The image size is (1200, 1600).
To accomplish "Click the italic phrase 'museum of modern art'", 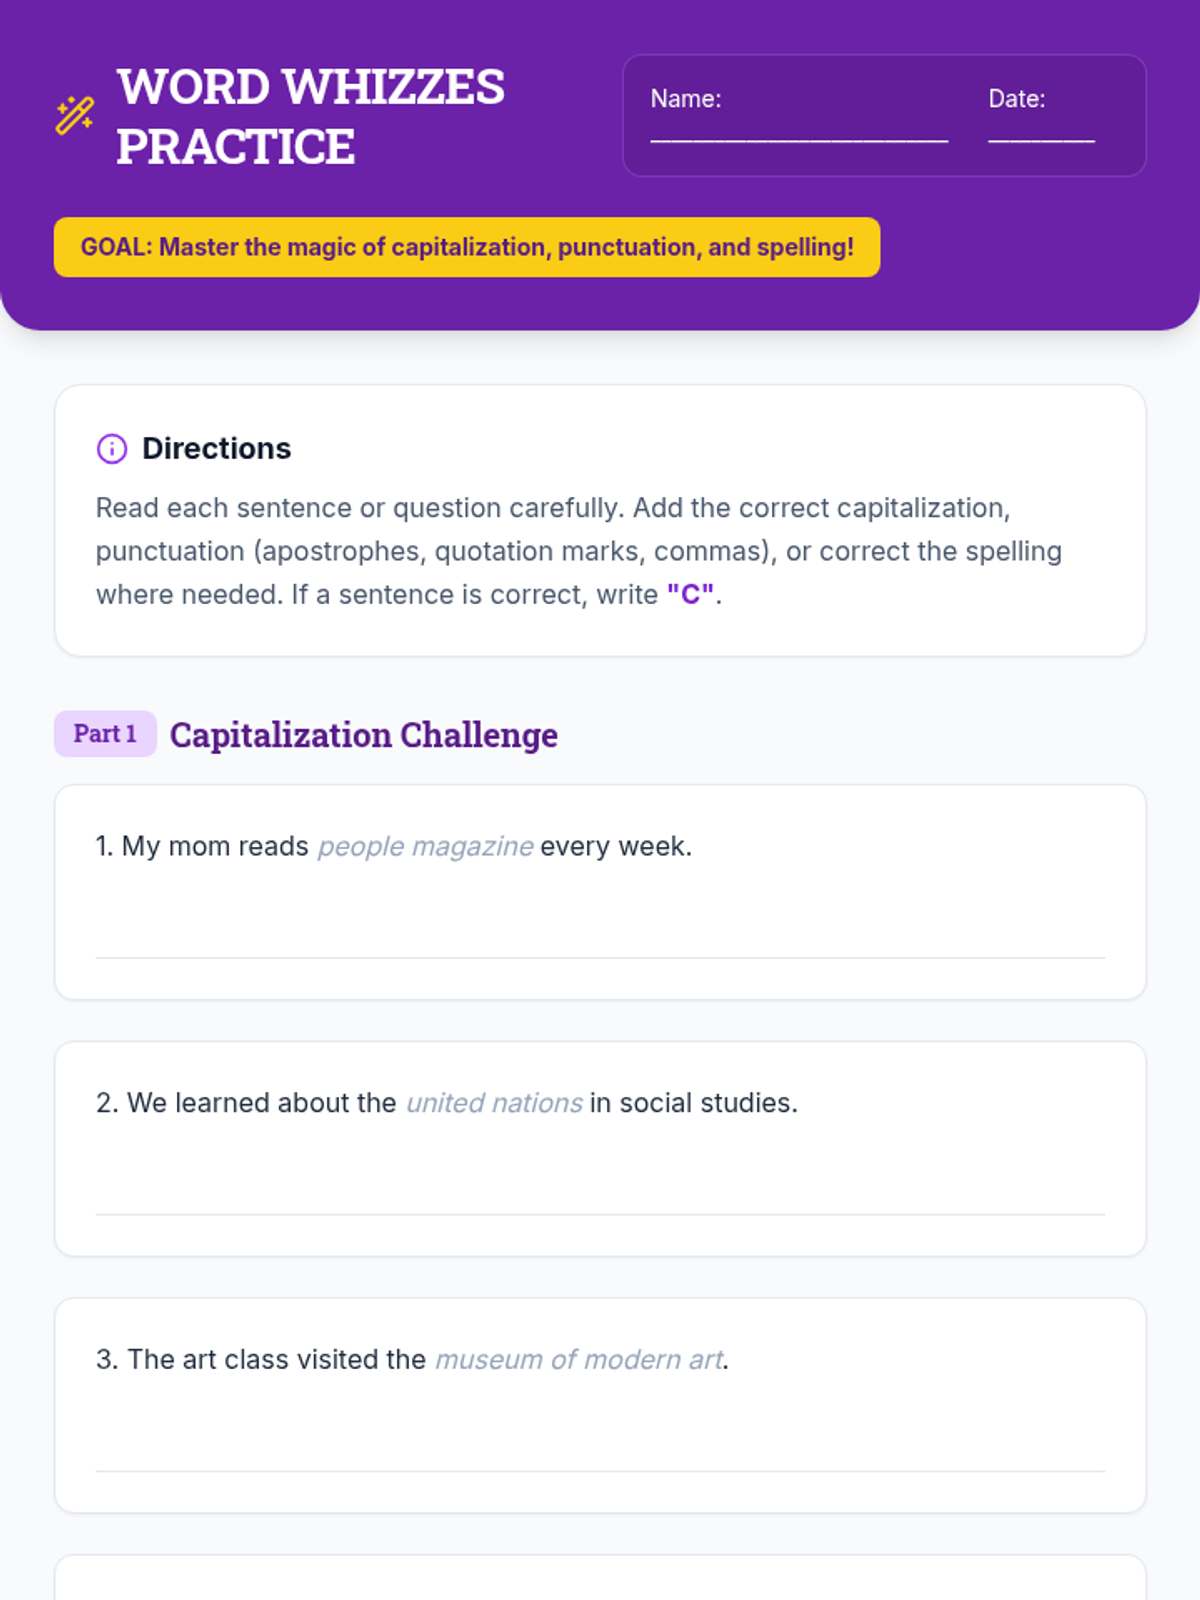I will click(579, 1360).
